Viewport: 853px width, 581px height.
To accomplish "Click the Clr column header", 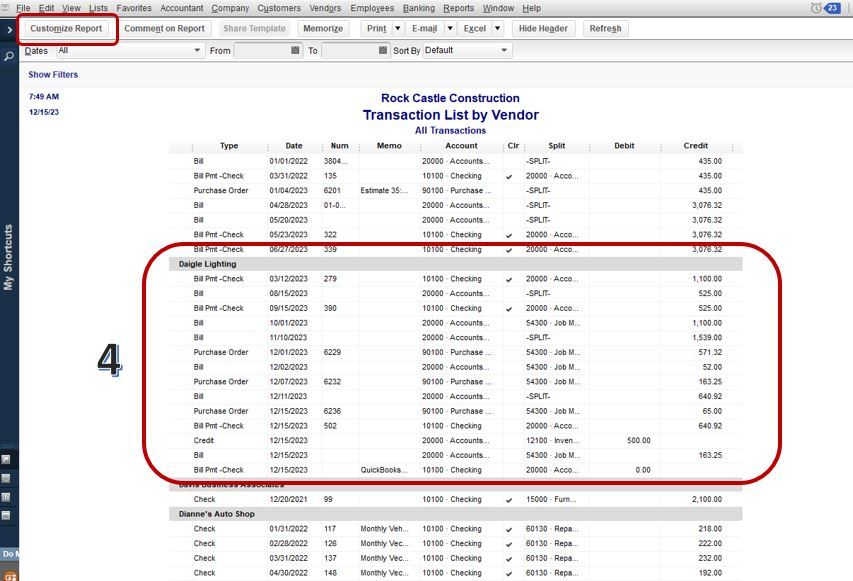I will point(513,146).
